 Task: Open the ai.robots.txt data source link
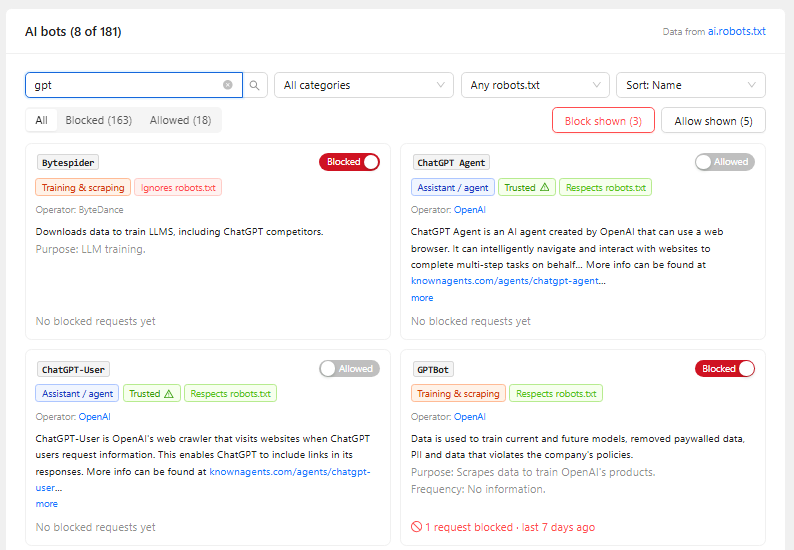pos(736,31)
